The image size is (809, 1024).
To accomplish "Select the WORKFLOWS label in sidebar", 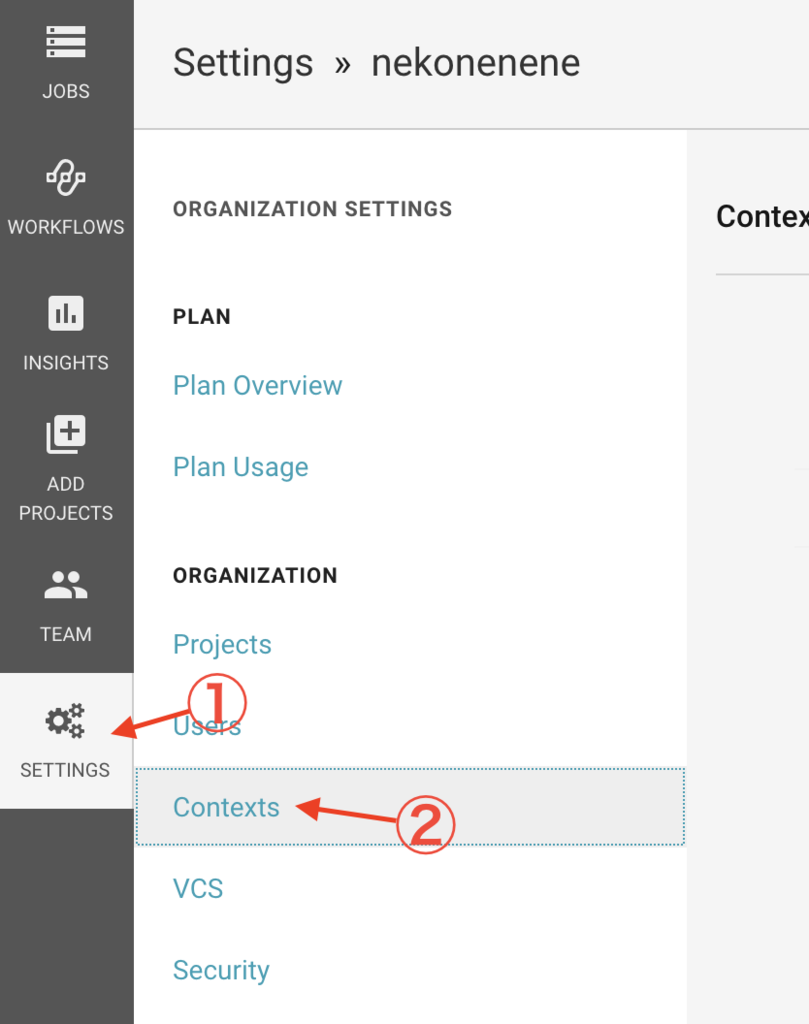I will [x=66, y=227].
